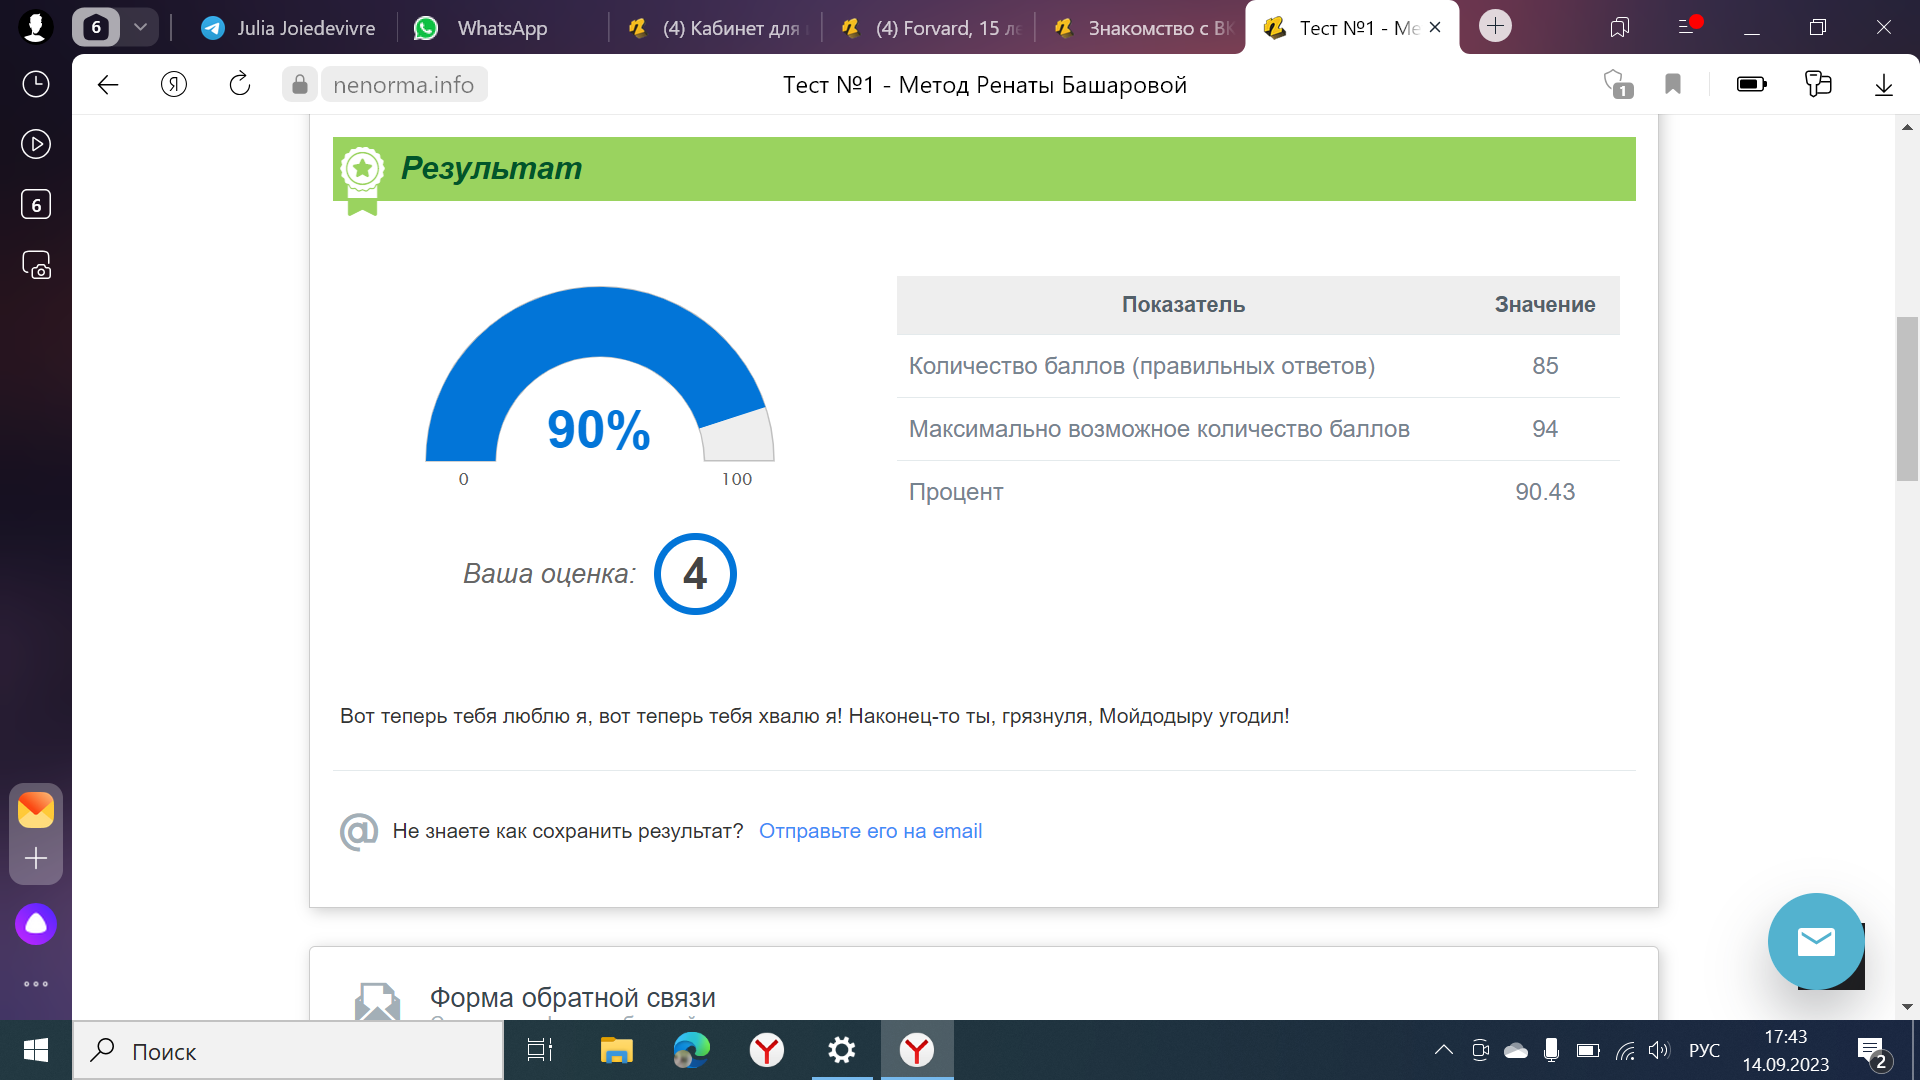Click nenorma.info address field
1920x1080 pixels.
[x=403, y=85]
